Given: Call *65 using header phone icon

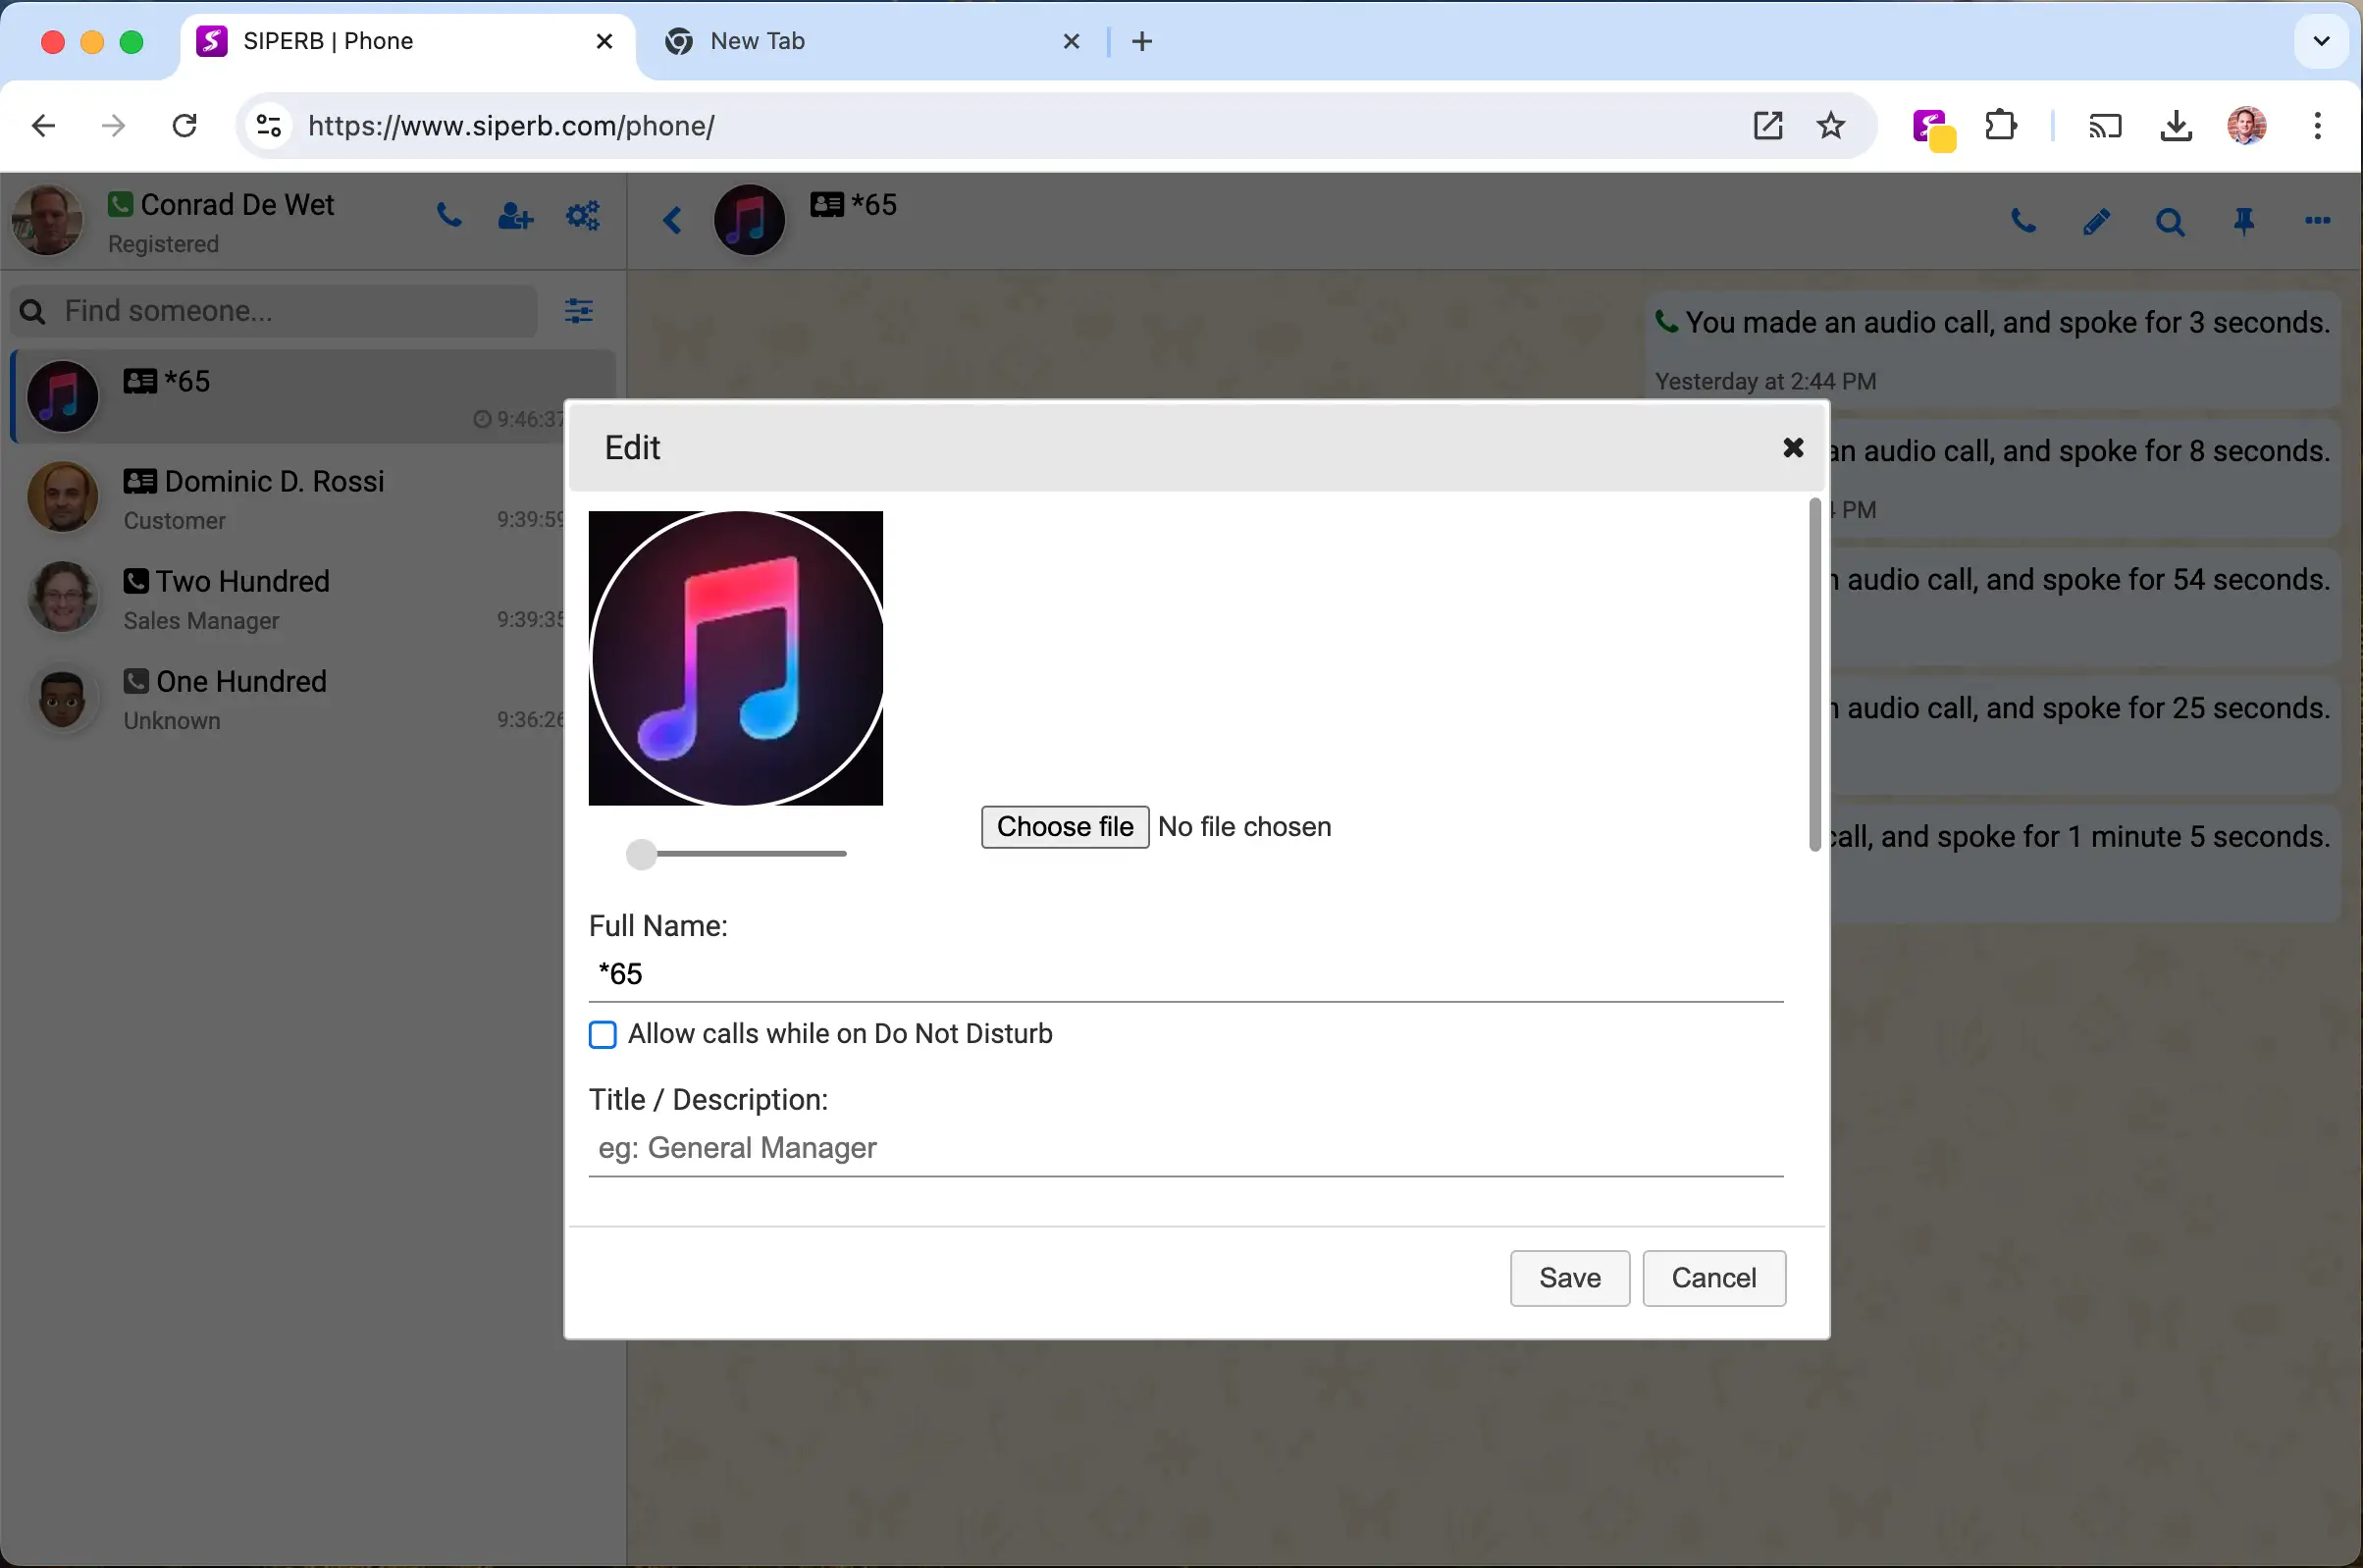Looking at the screenshot, I should 2024,221.
